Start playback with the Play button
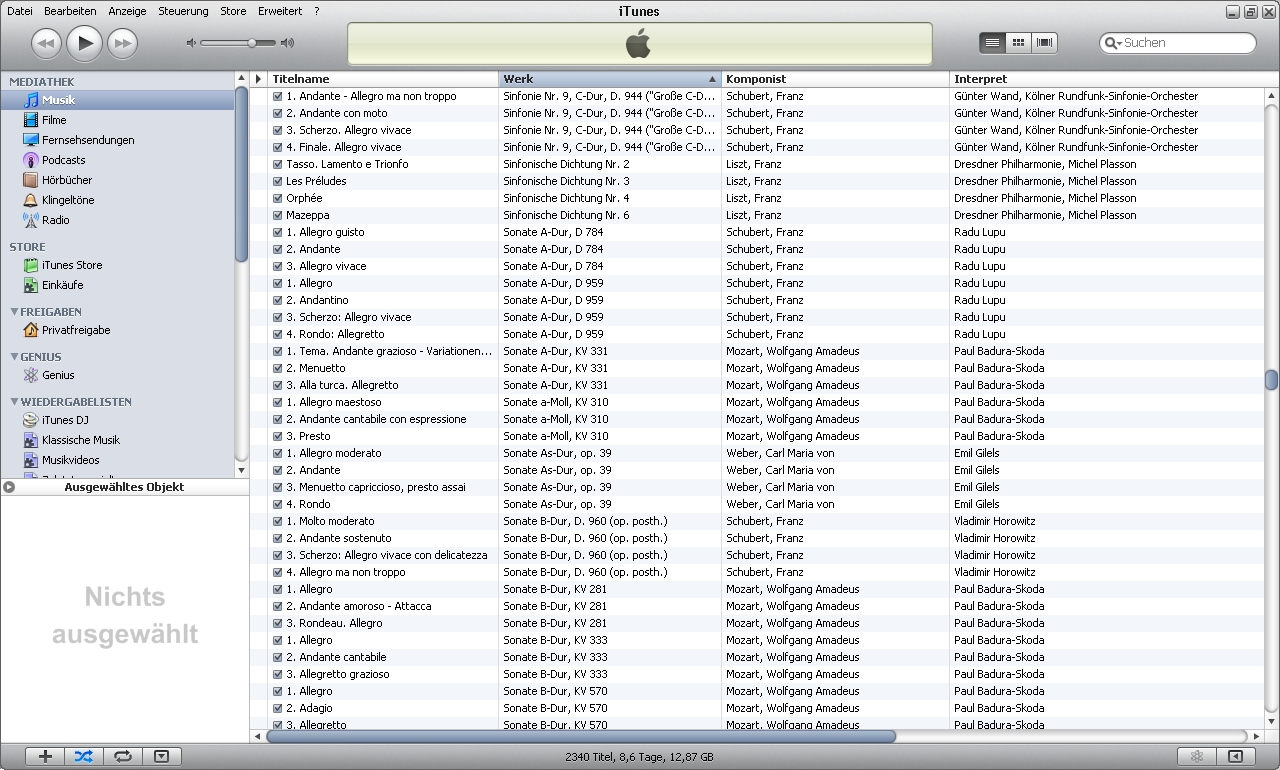1280x770 pixels. [85, 43]
